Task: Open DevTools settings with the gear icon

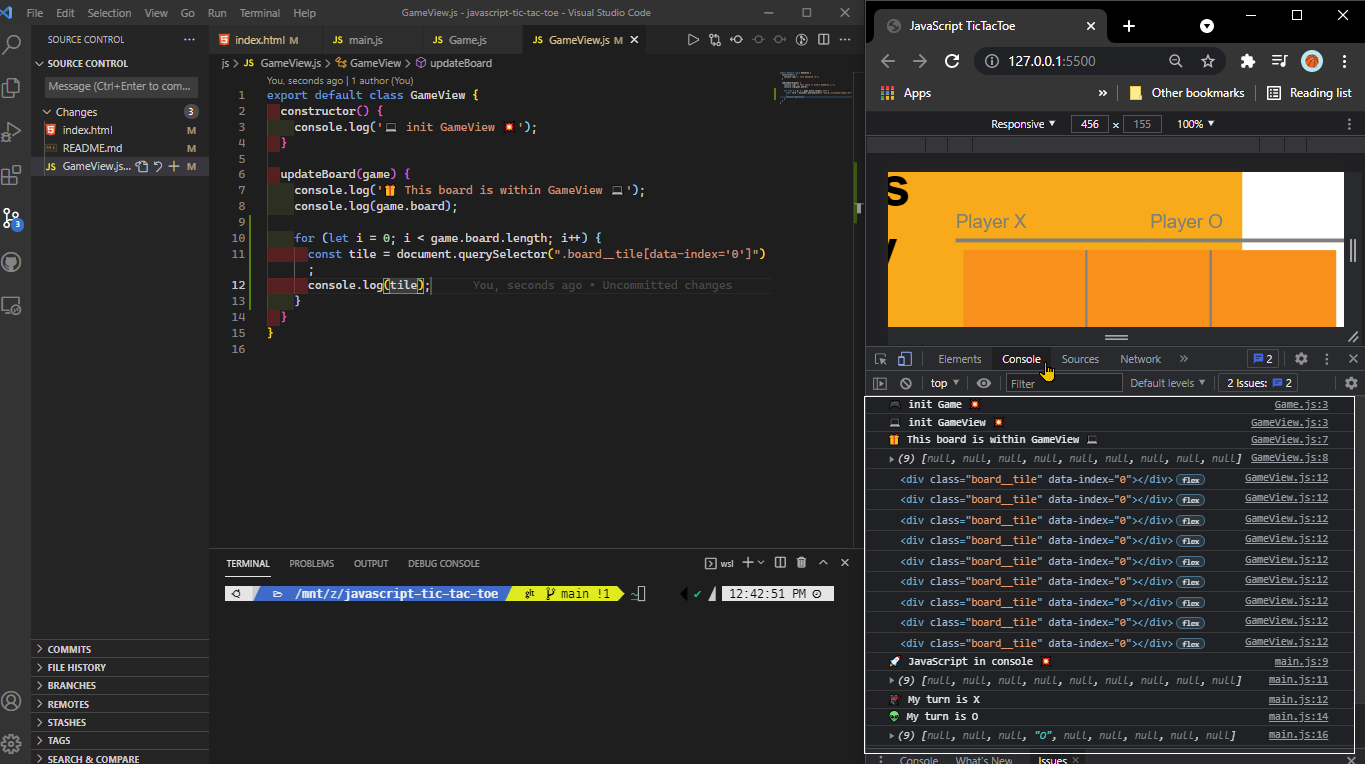Action: [x=1301, y=359]
